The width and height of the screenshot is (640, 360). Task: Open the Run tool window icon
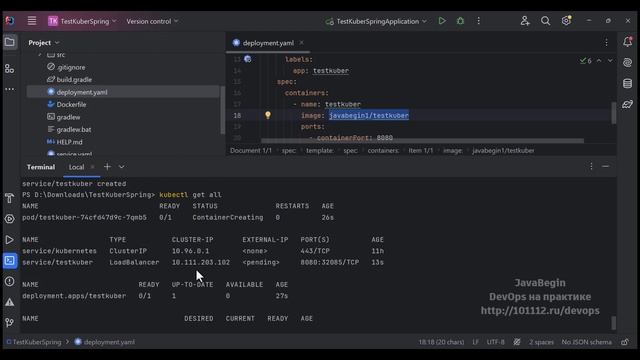(x=10, y=240)
